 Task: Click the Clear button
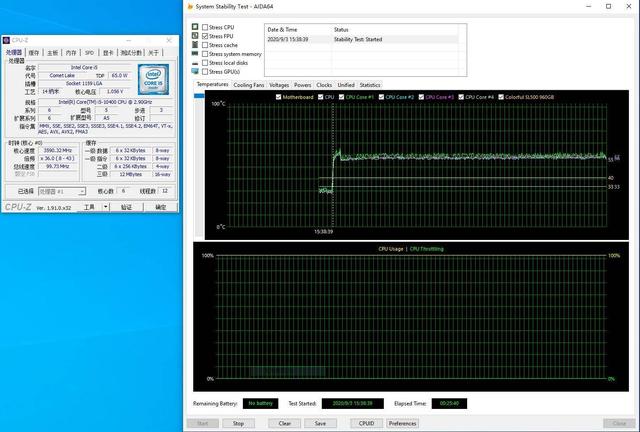(284, 423)
